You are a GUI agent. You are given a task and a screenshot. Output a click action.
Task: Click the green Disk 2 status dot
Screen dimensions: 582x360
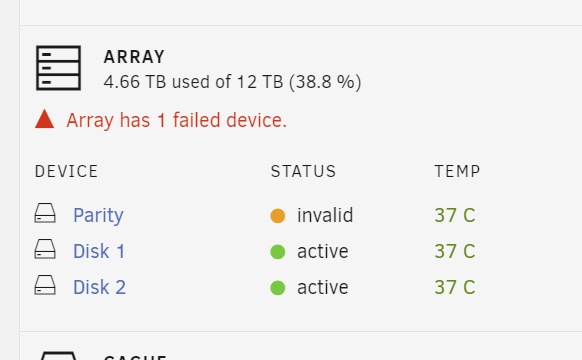(278, 288)
